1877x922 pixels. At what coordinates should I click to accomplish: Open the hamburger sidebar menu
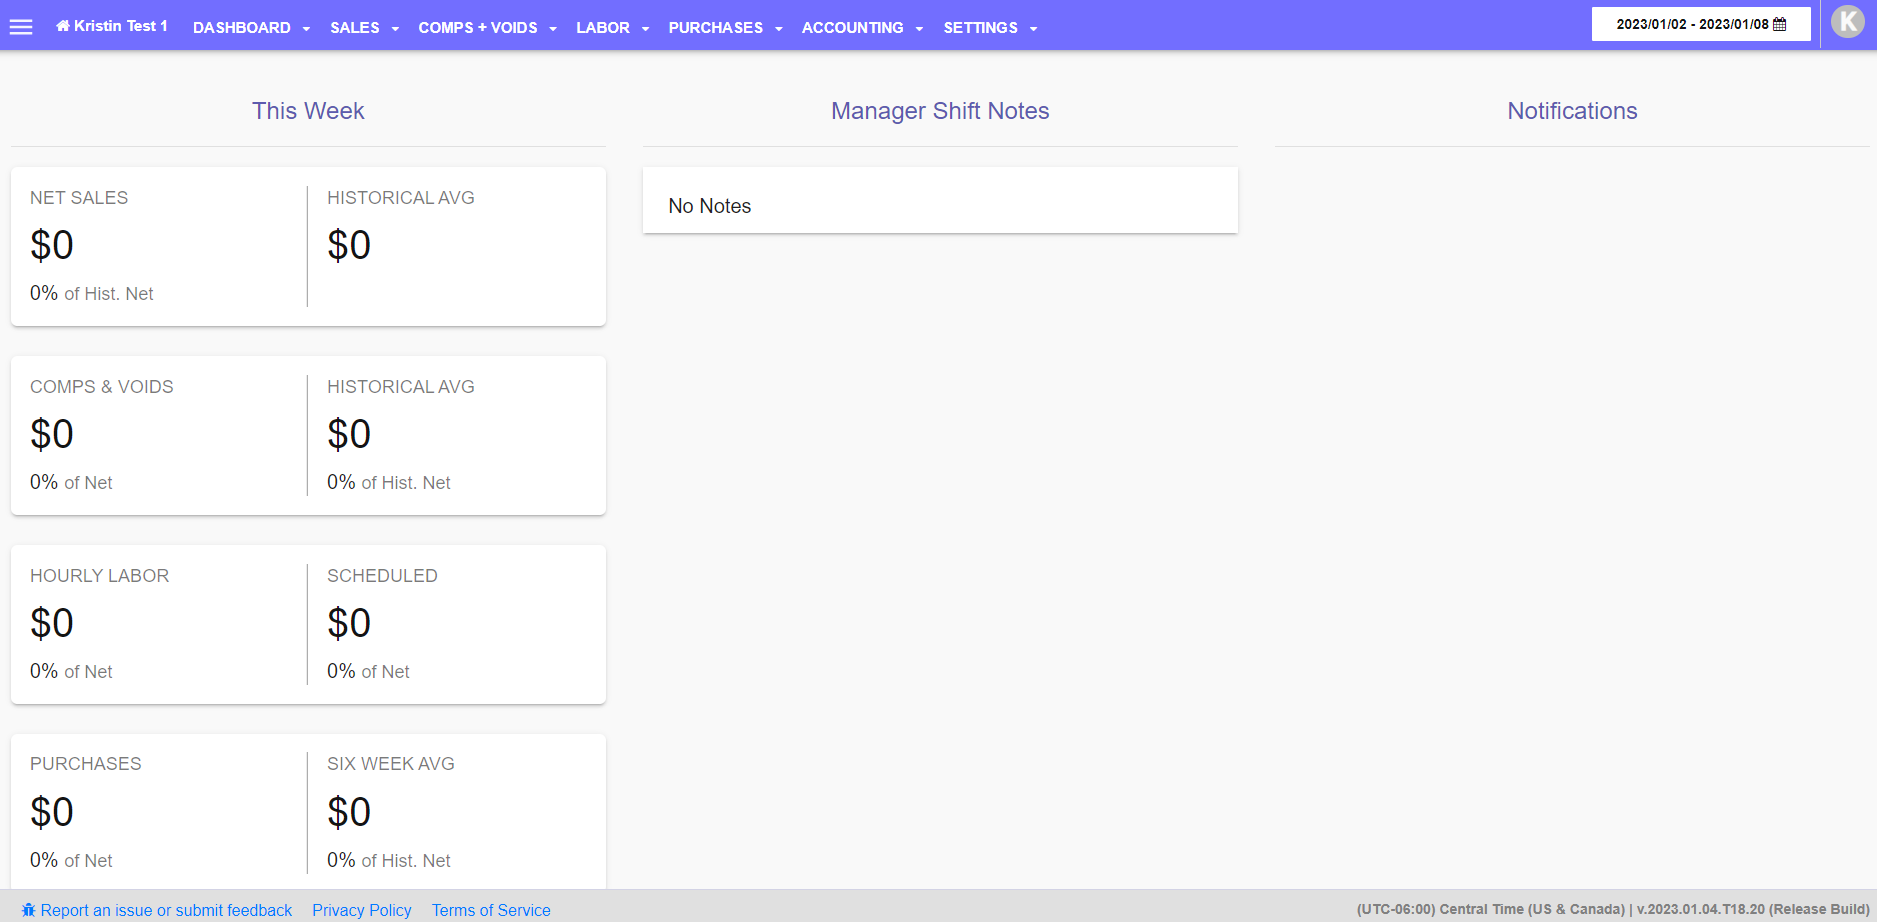21,27
